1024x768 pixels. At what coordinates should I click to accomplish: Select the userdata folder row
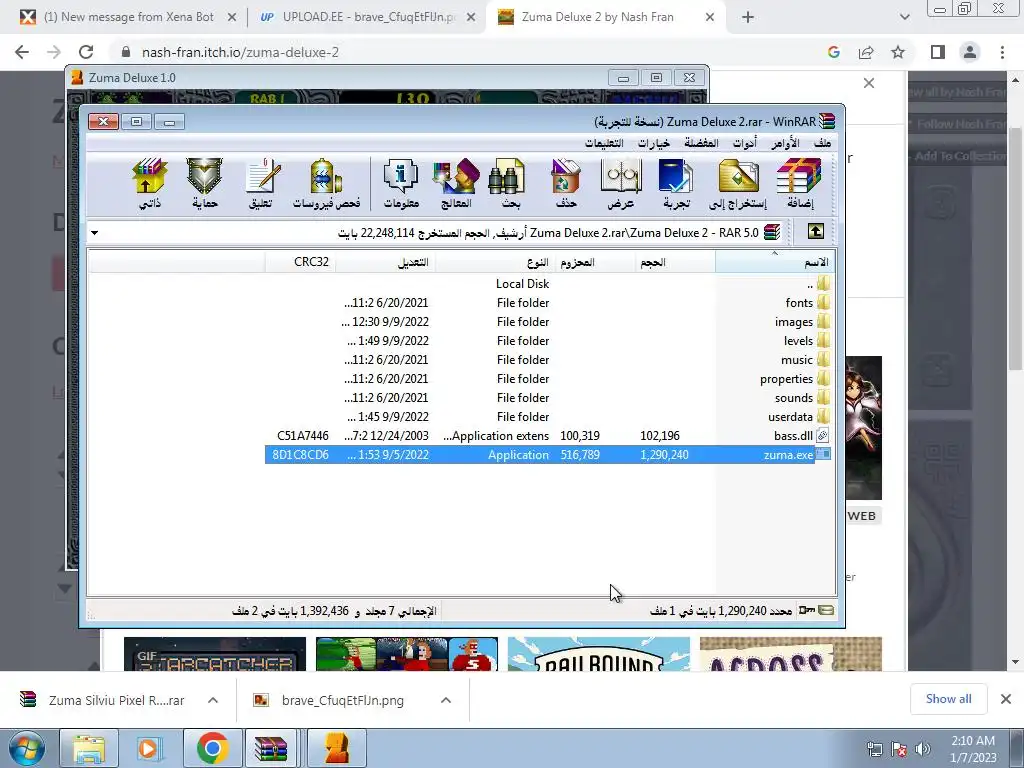(548, 416)
